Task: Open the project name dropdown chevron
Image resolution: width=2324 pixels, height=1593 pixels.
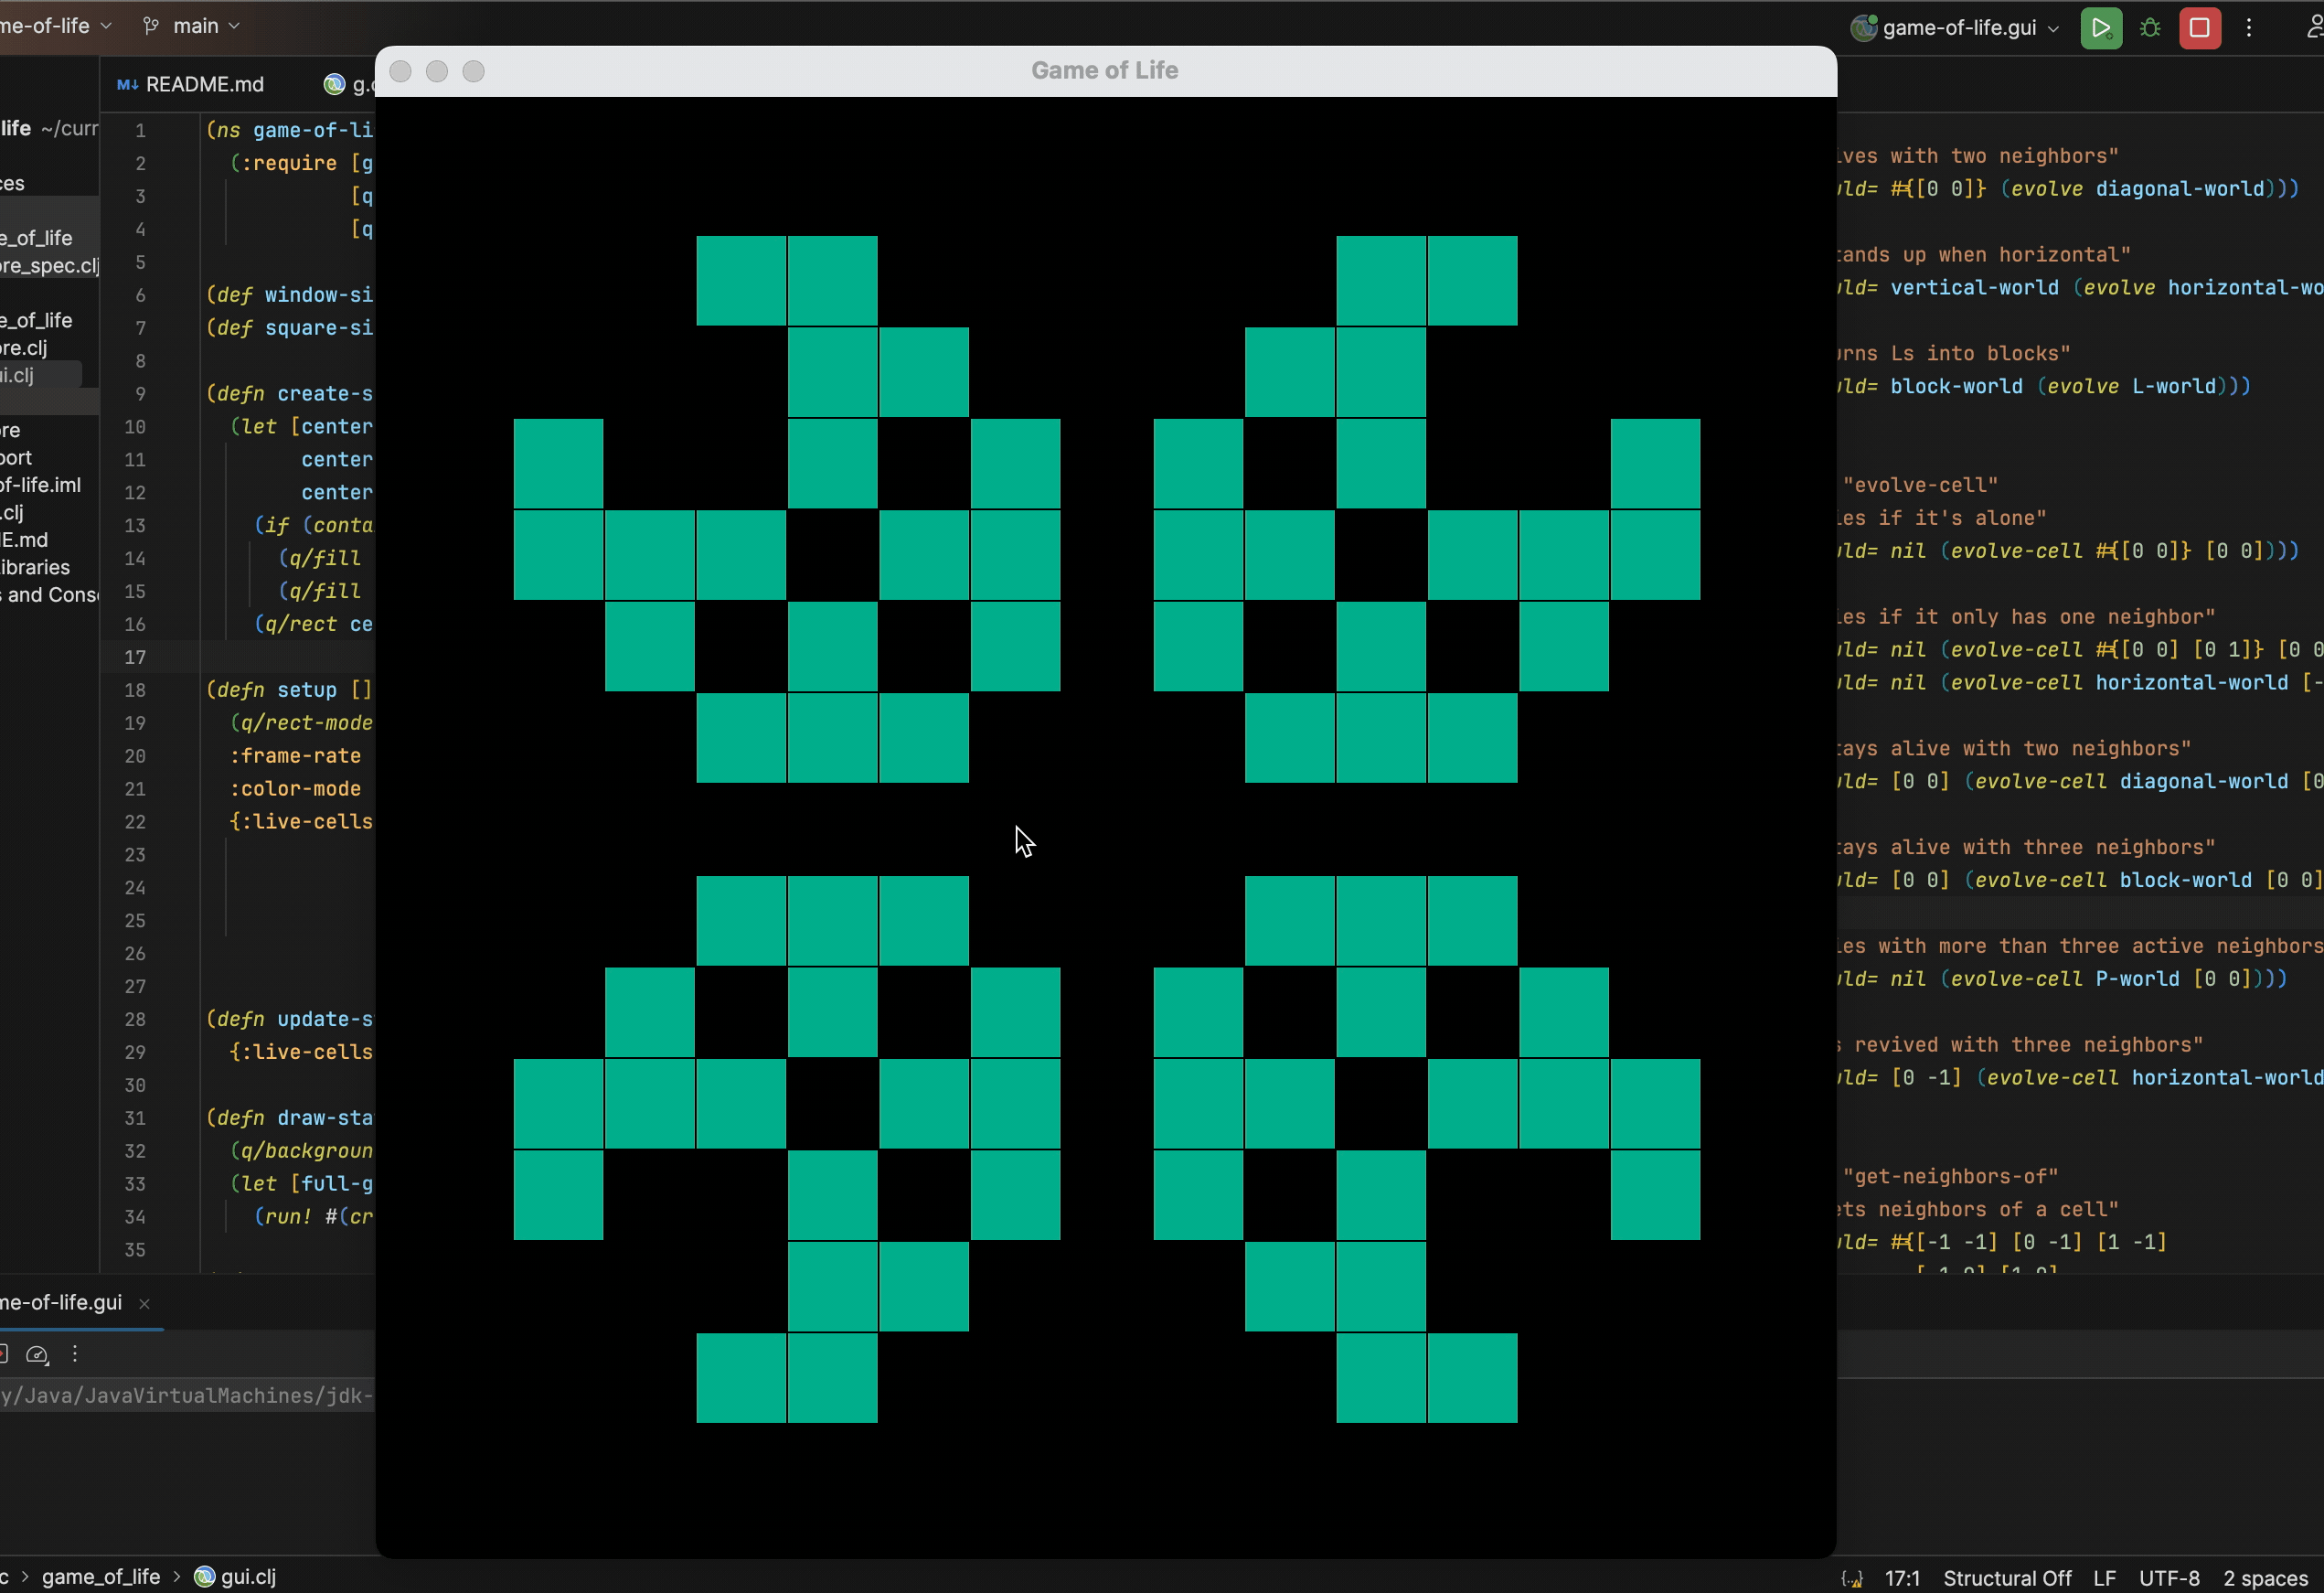Action: (x=106, y=26)
